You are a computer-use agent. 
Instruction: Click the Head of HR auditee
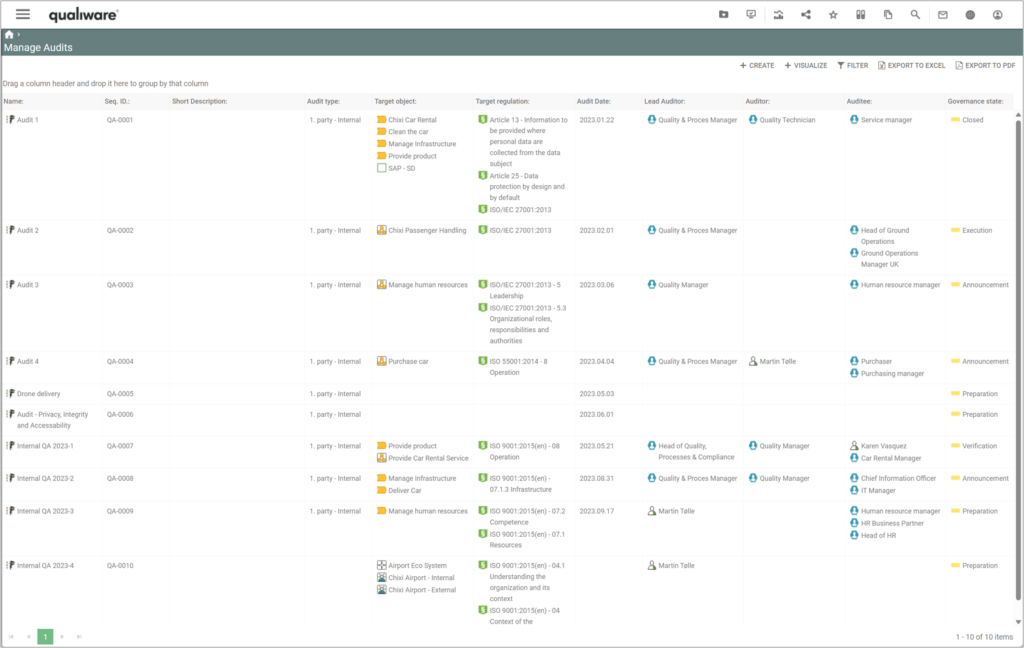878,535
